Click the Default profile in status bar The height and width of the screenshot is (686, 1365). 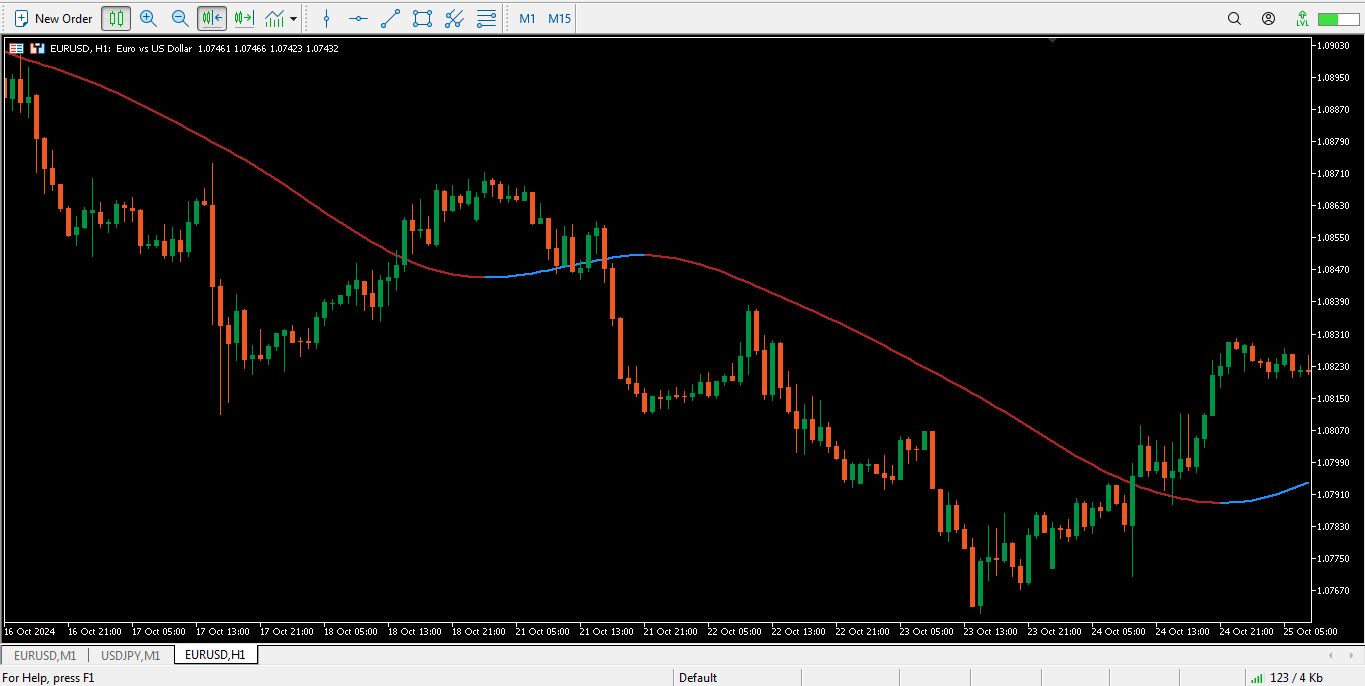698,677
